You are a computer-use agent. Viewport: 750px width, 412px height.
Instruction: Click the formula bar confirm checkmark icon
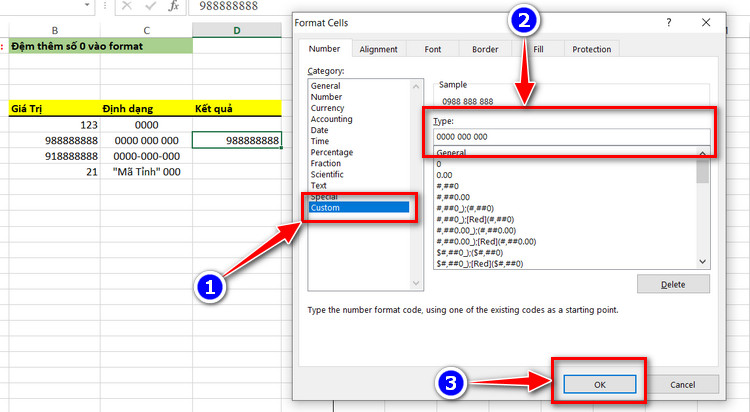pos(151,6)
